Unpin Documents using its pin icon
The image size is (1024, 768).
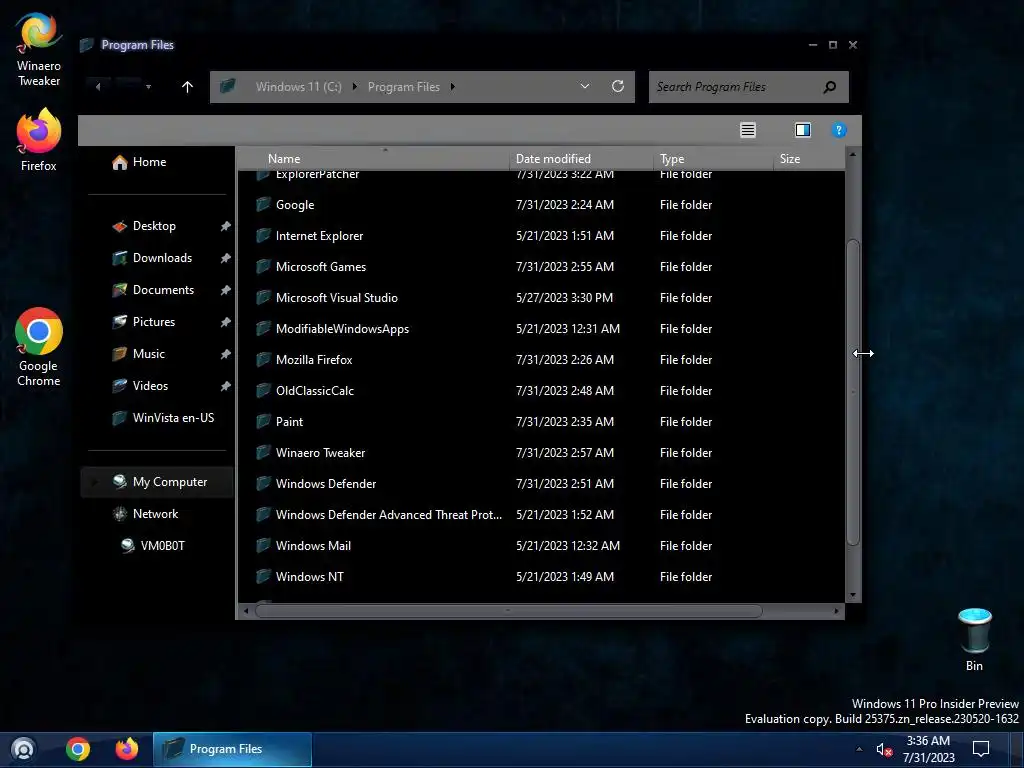click(225, 290)
